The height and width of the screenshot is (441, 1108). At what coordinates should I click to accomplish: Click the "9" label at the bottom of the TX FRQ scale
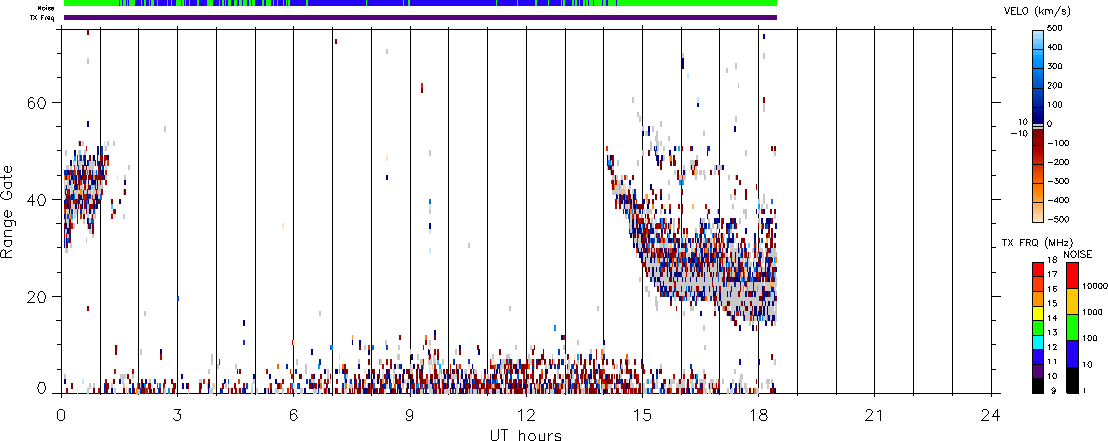click(1053, 391)
